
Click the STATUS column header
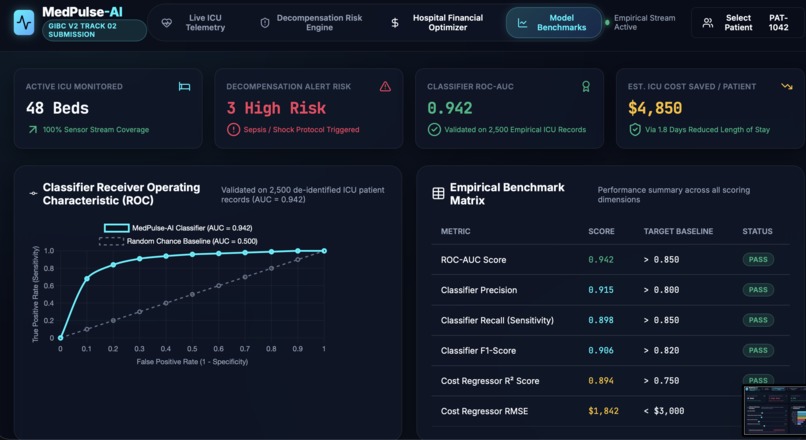click(x=758, y=231)
